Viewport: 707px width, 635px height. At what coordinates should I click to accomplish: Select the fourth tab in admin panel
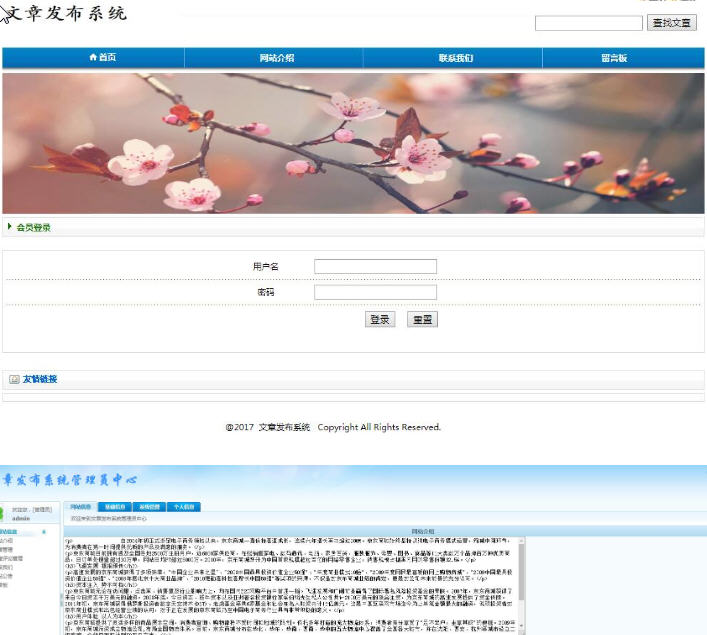click(x=182, y=507)
